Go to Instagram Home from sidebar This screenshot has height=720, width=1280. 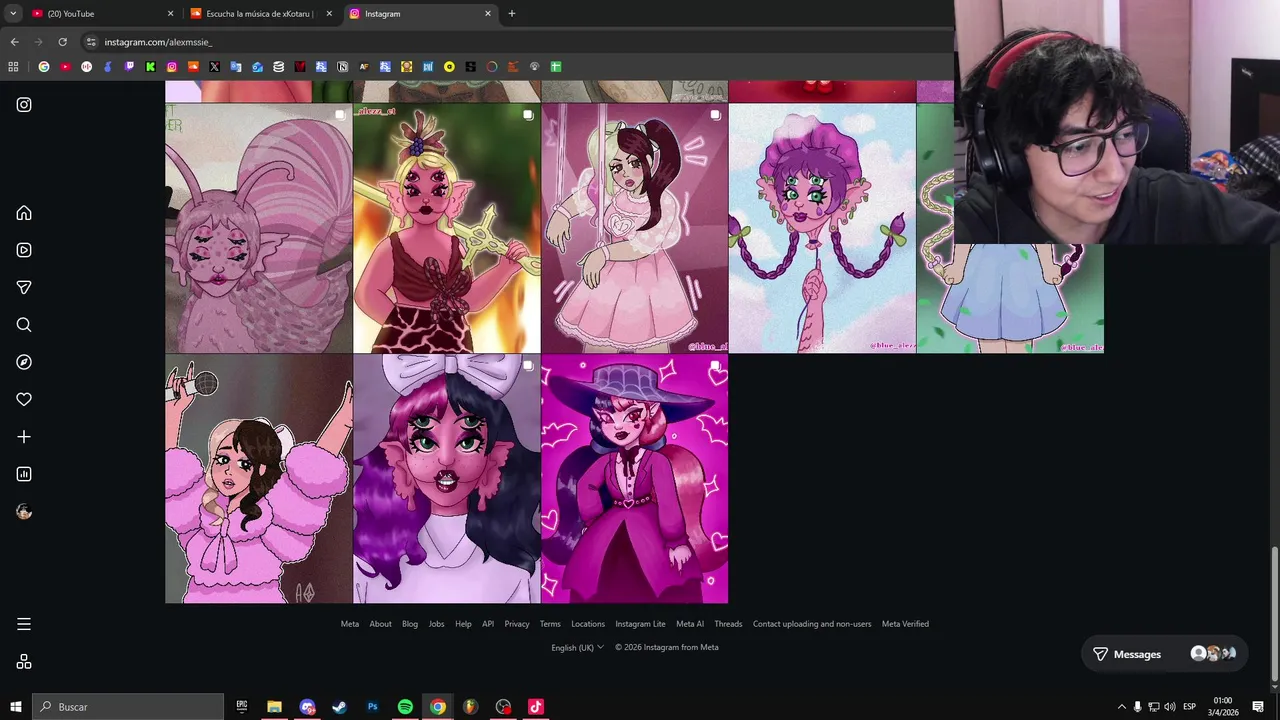[24, 213]
